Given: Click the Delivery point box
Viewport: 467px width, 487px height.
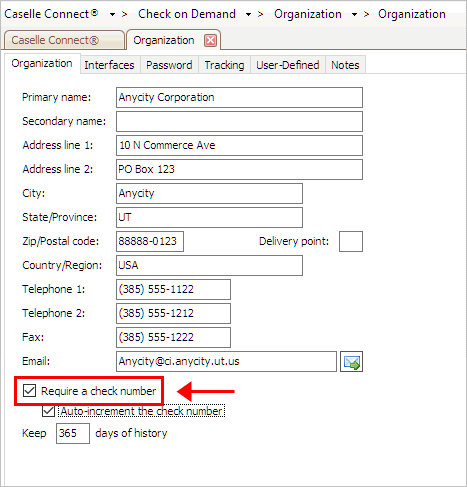Looking at the screenshot, I should pos(351,241).
